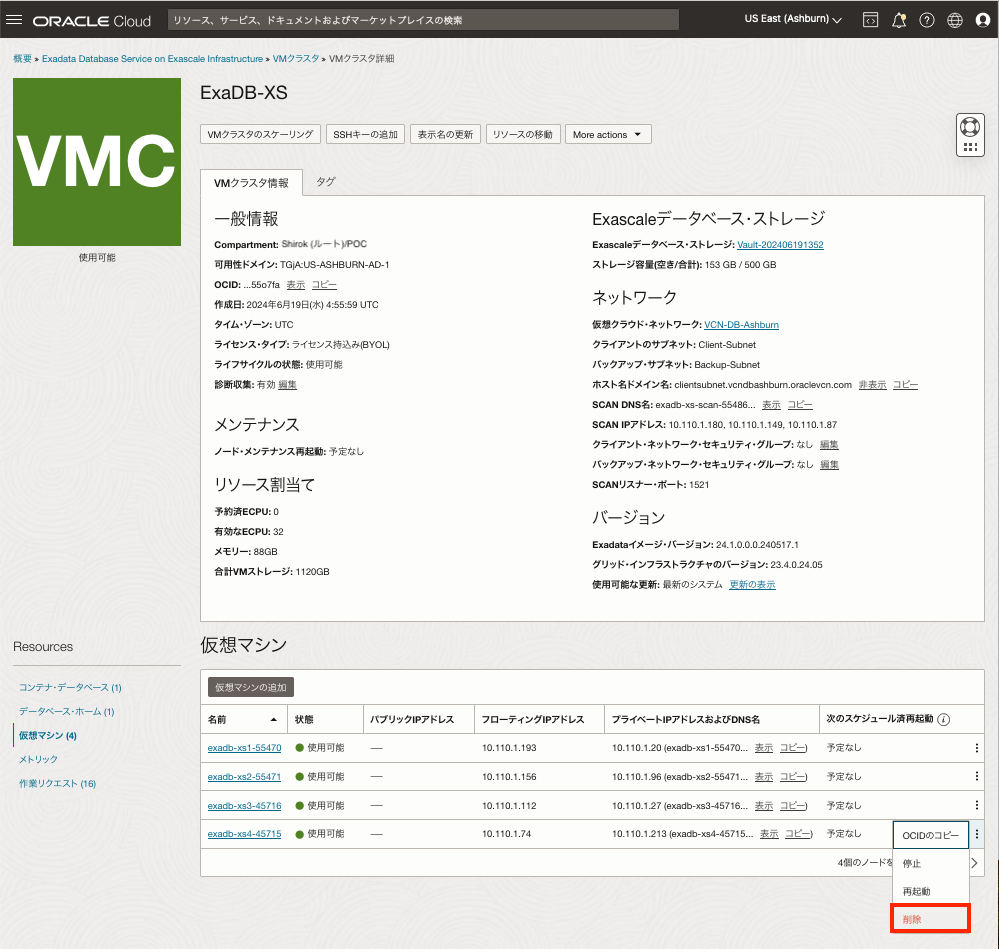This screenshot has width=999, height=949.
Task: Open the language globe icon
Action: pyautogui.click(x=954, y=20)
